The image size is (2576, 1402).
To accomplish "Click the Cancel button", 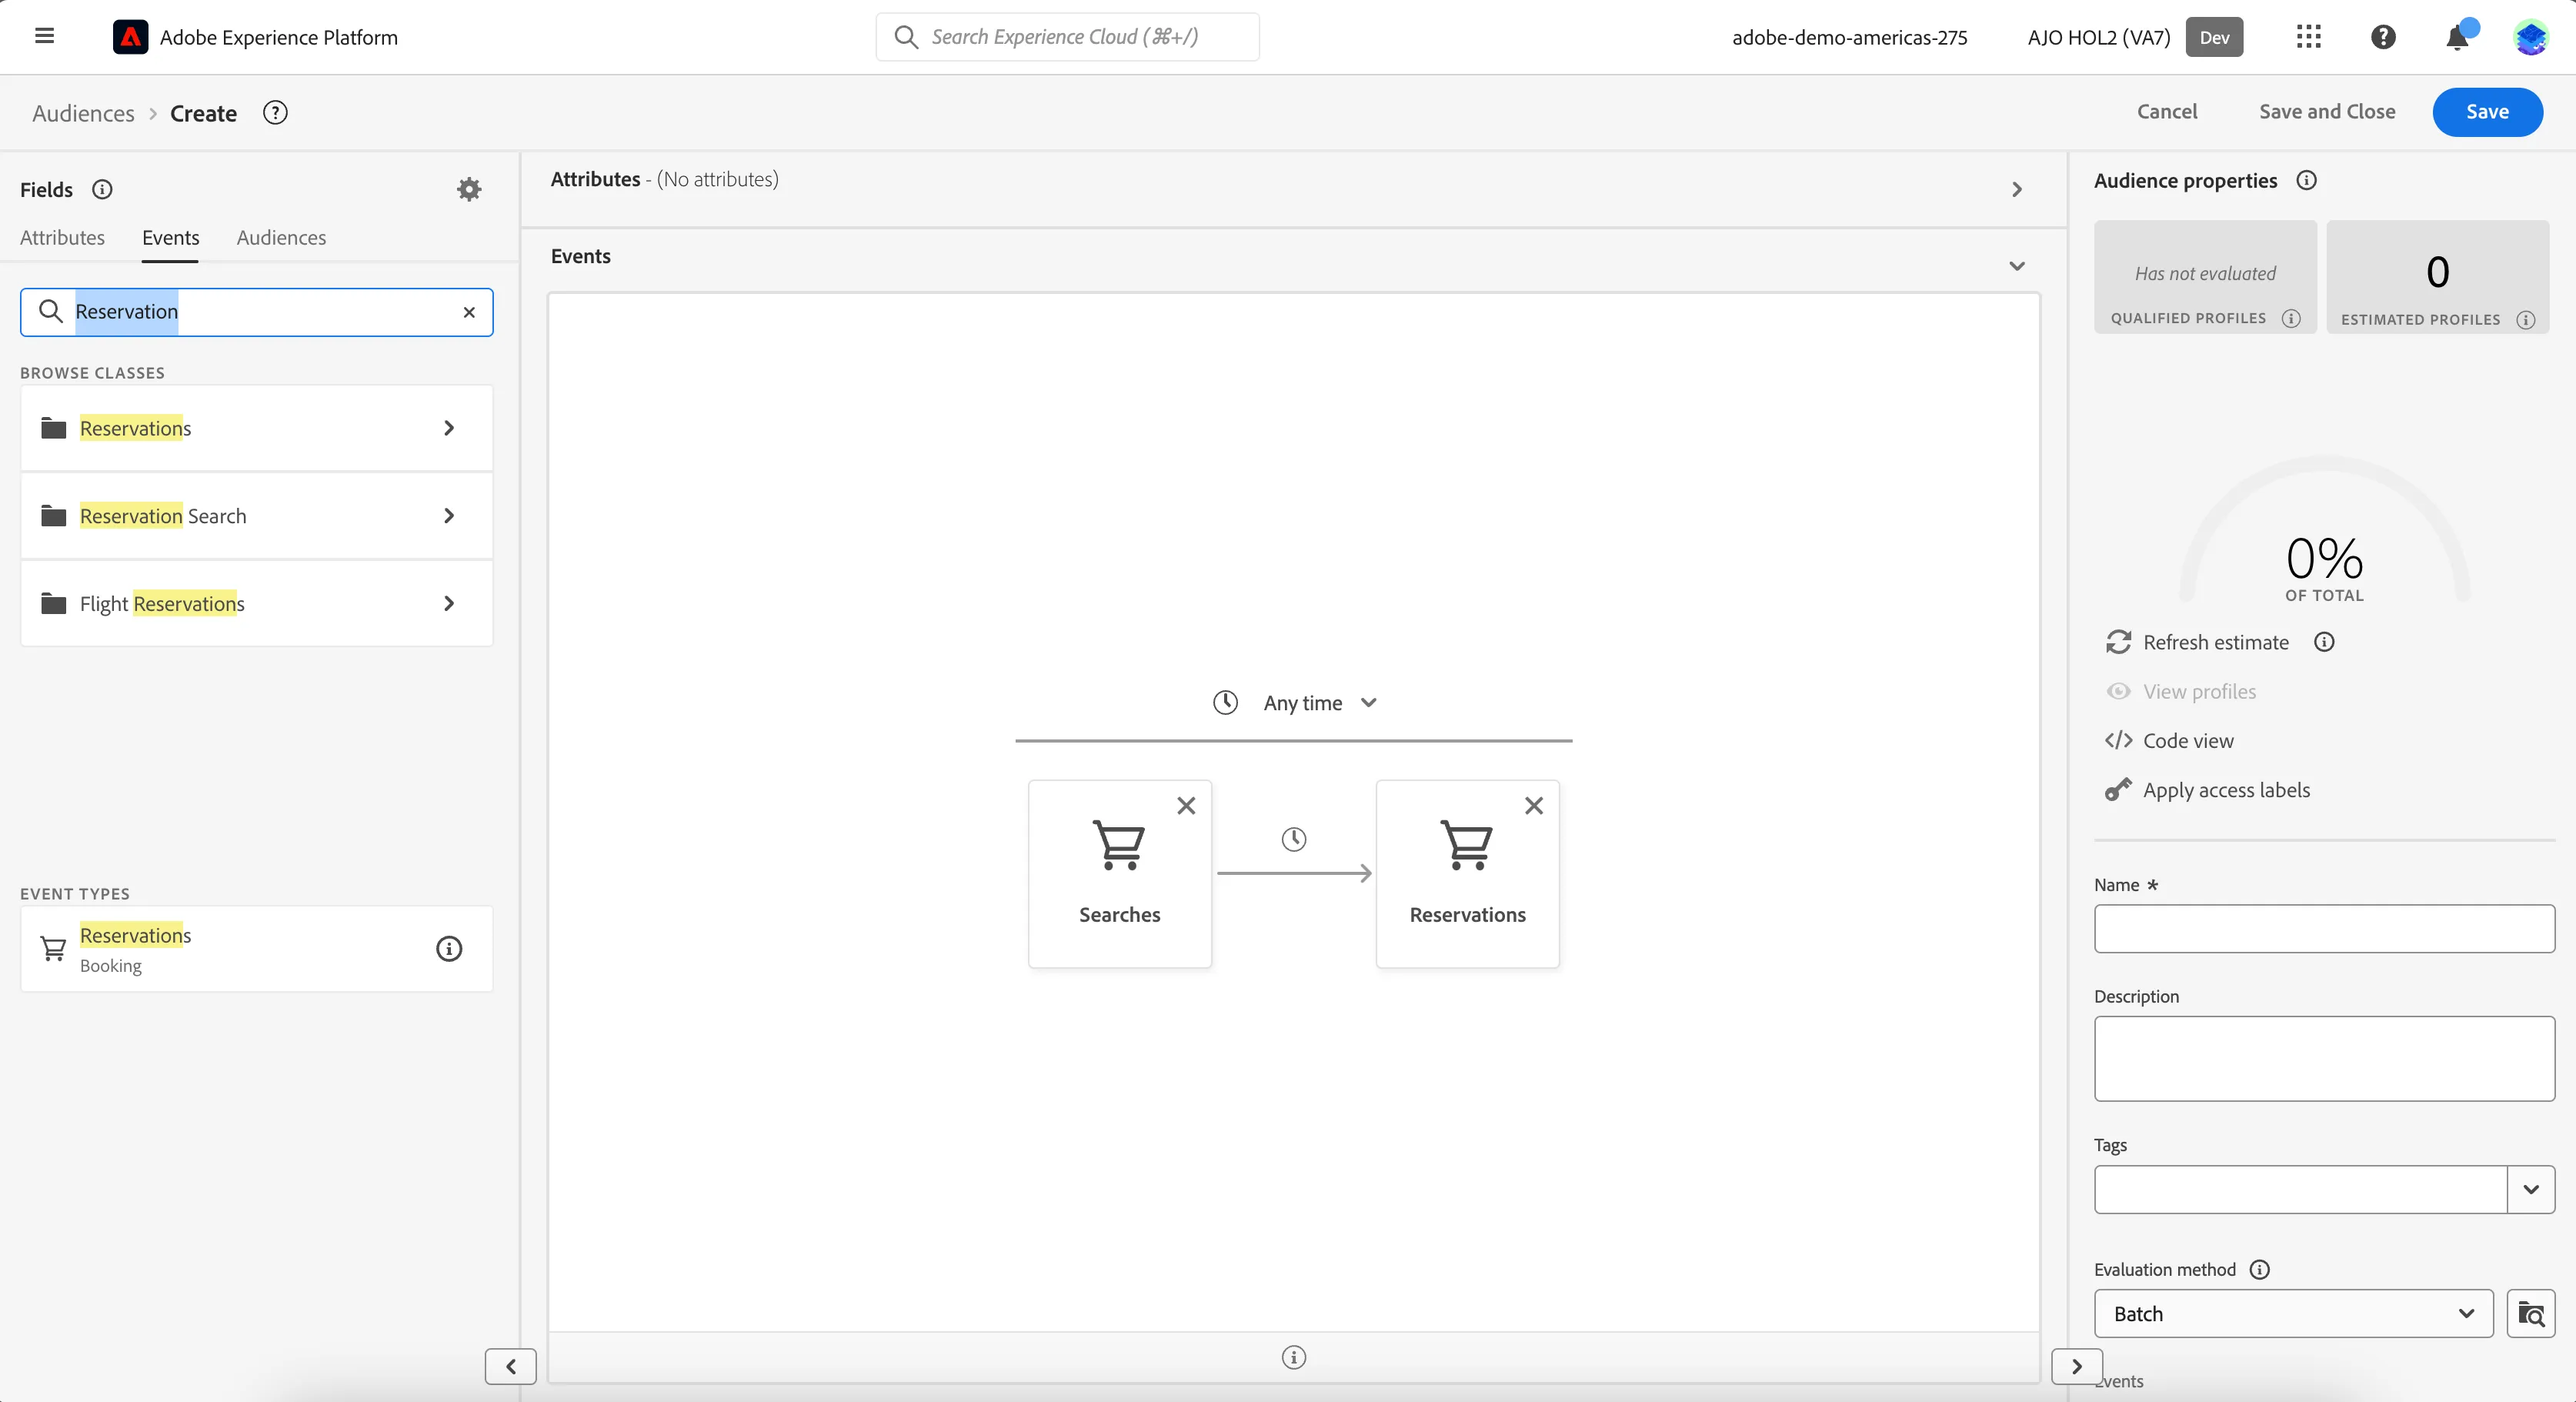I will pyautogui.click(x=2167, y=111).
